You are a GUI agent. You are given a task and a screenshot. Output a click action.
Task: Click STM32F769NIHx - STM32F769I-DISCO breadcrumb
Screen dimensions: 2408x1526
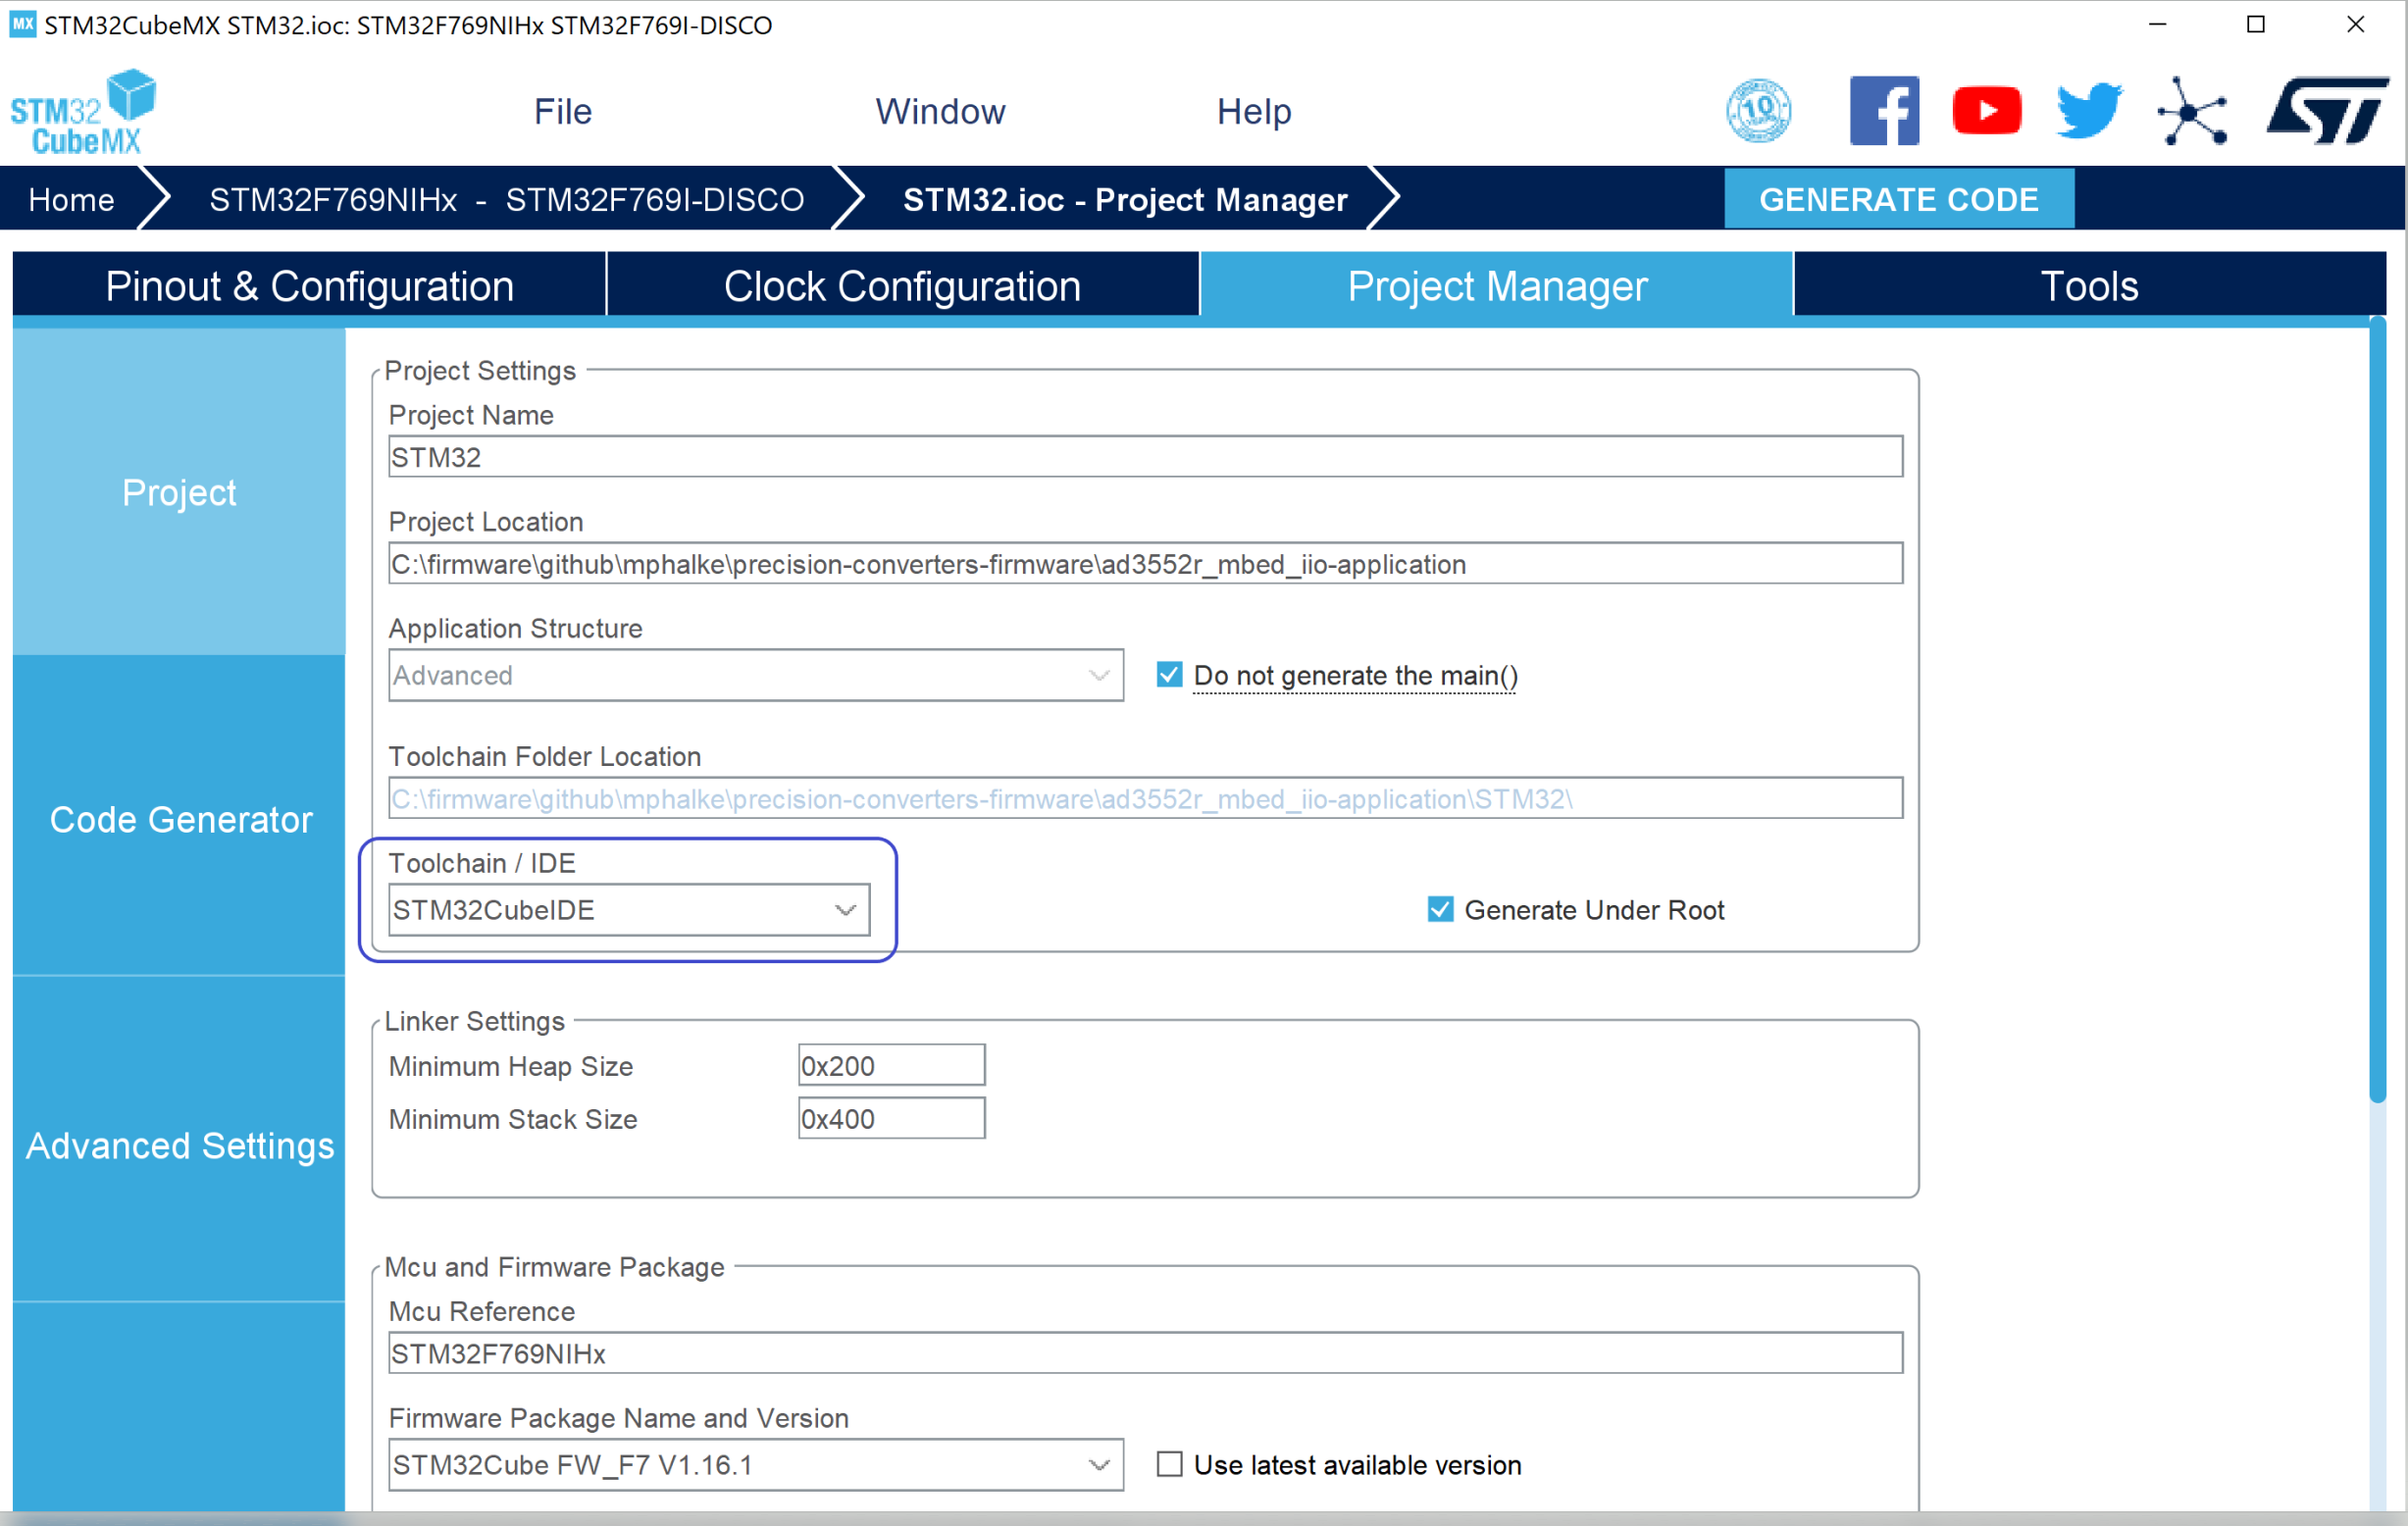507,199
